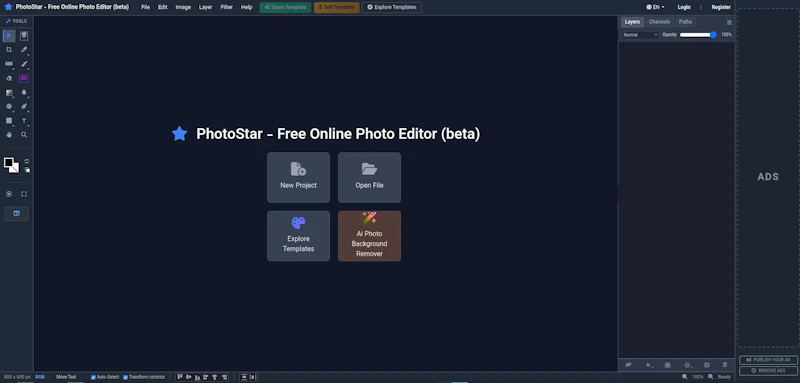Image resolution: width=800 pixels, height=383 pixels.
Task: Toggle the Auto-Select checkbox
Action: 93,377
